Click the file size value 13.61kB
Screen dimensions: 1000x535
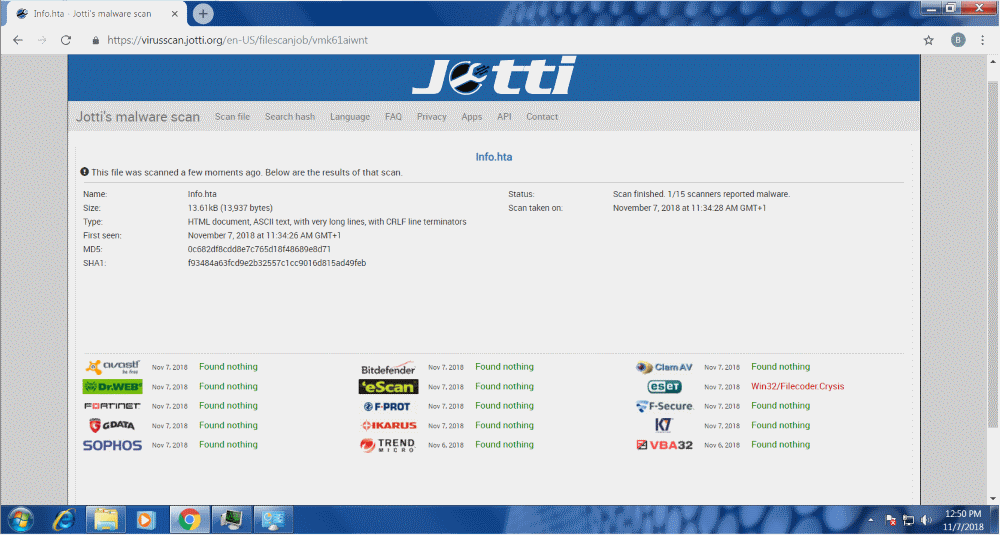click(x=230, y=208)
